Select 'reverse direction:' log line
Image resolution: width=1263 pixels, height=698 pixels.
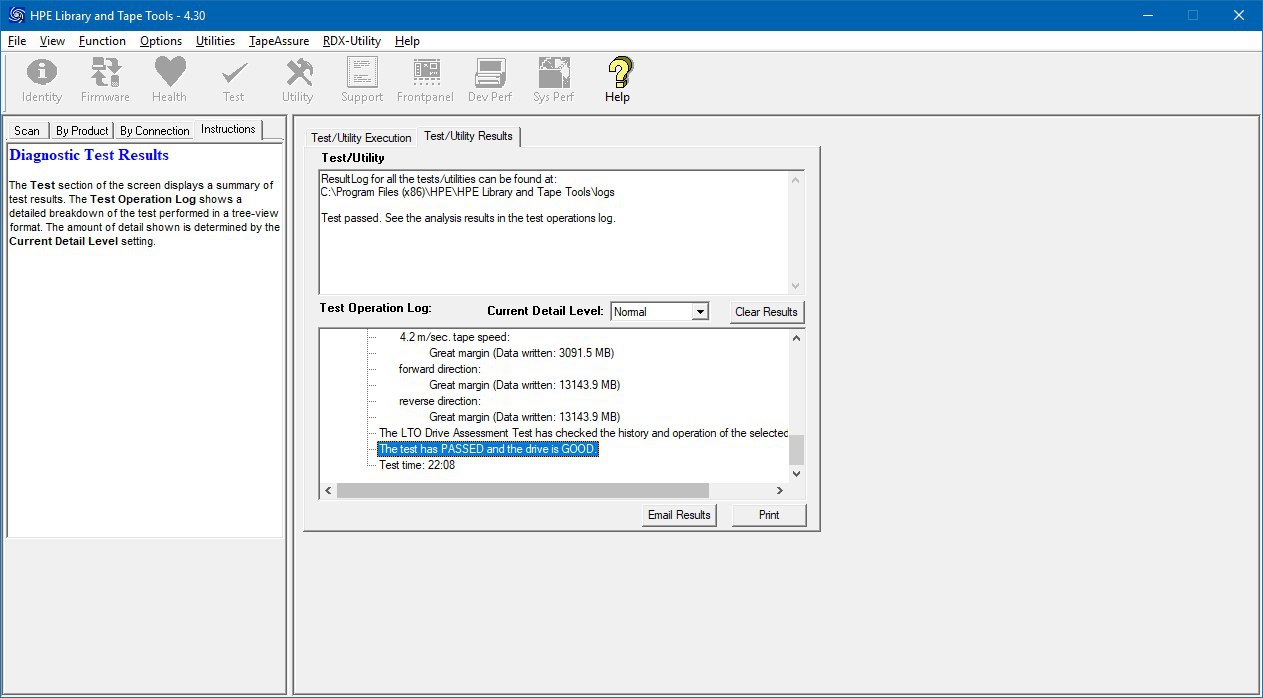pos(439,401)
